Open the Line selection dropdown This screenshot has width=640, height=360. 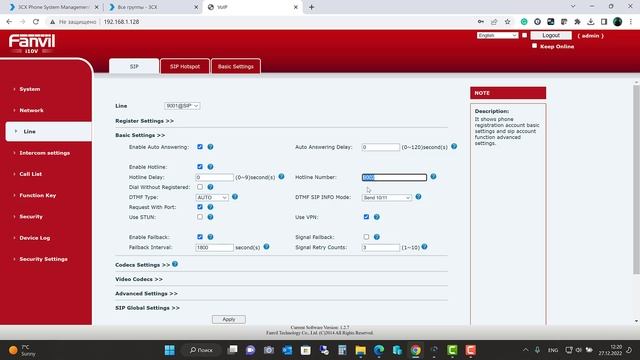click(x=182, y=106)
